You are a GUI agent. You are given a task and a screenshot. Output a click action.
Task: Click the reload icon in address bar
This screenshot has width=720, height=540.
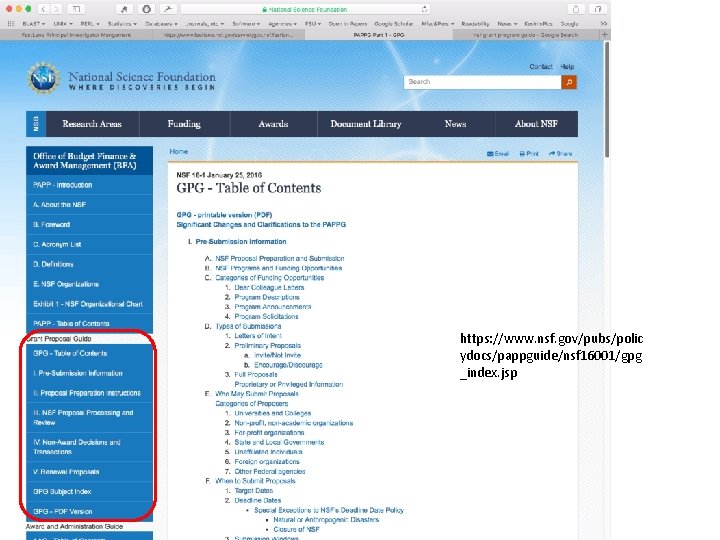pos(424,9)
